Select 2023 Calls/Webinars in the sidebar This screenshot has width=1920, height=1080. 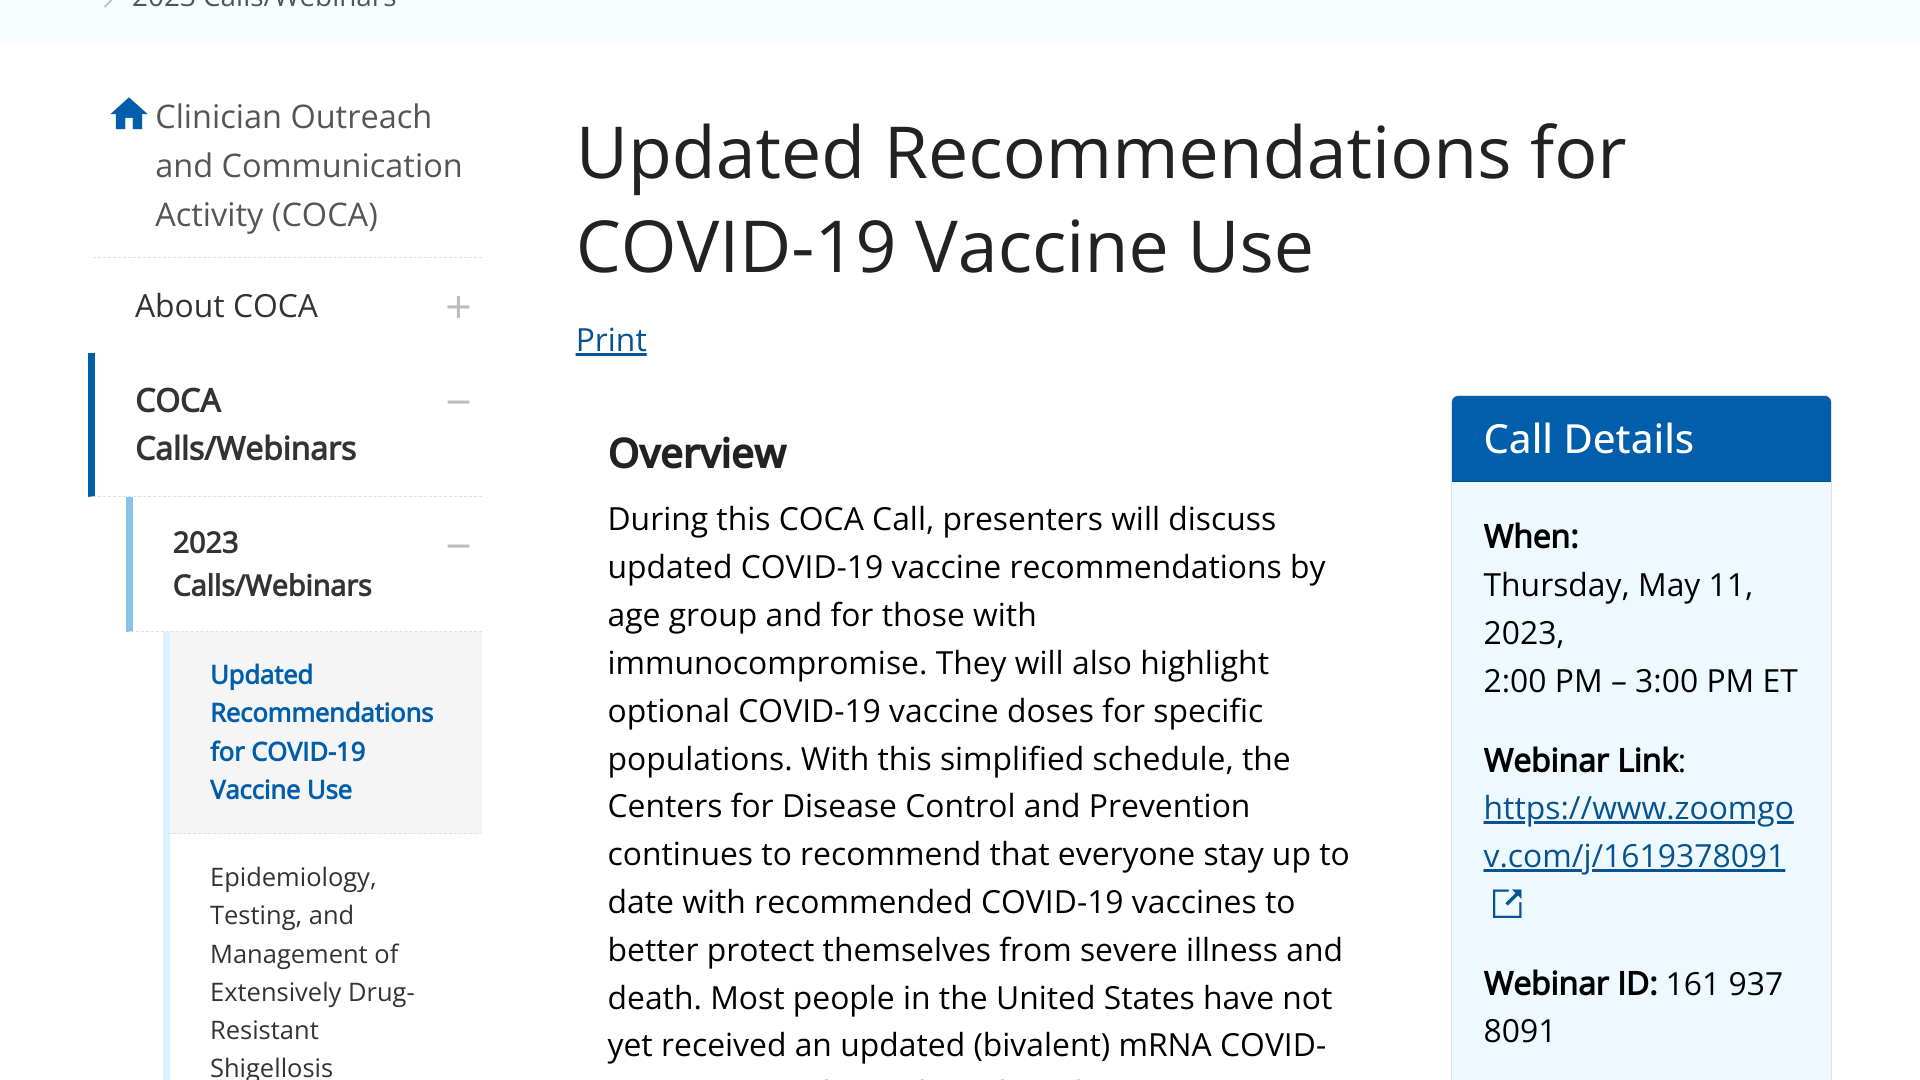271,564
